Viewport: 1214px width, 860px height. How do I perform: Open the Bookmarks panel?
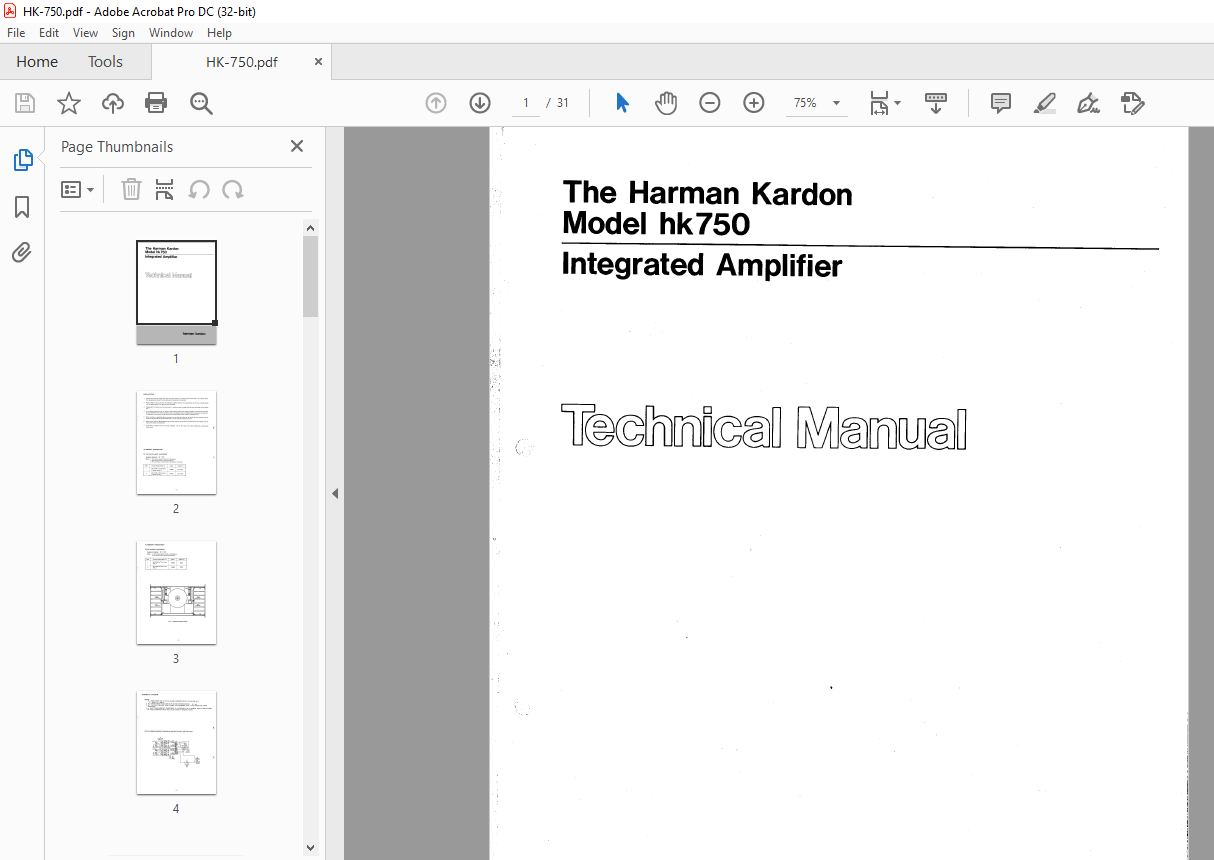click(x=22, y=207)
